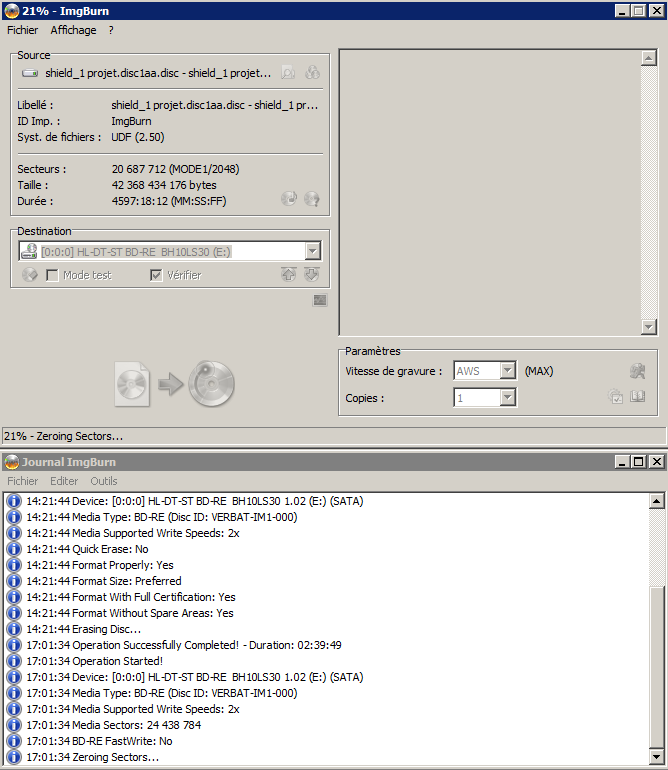Click info icon of 'Media Sectors' line
This screenshot has width=668, height=770.
(x=14, y=725)
